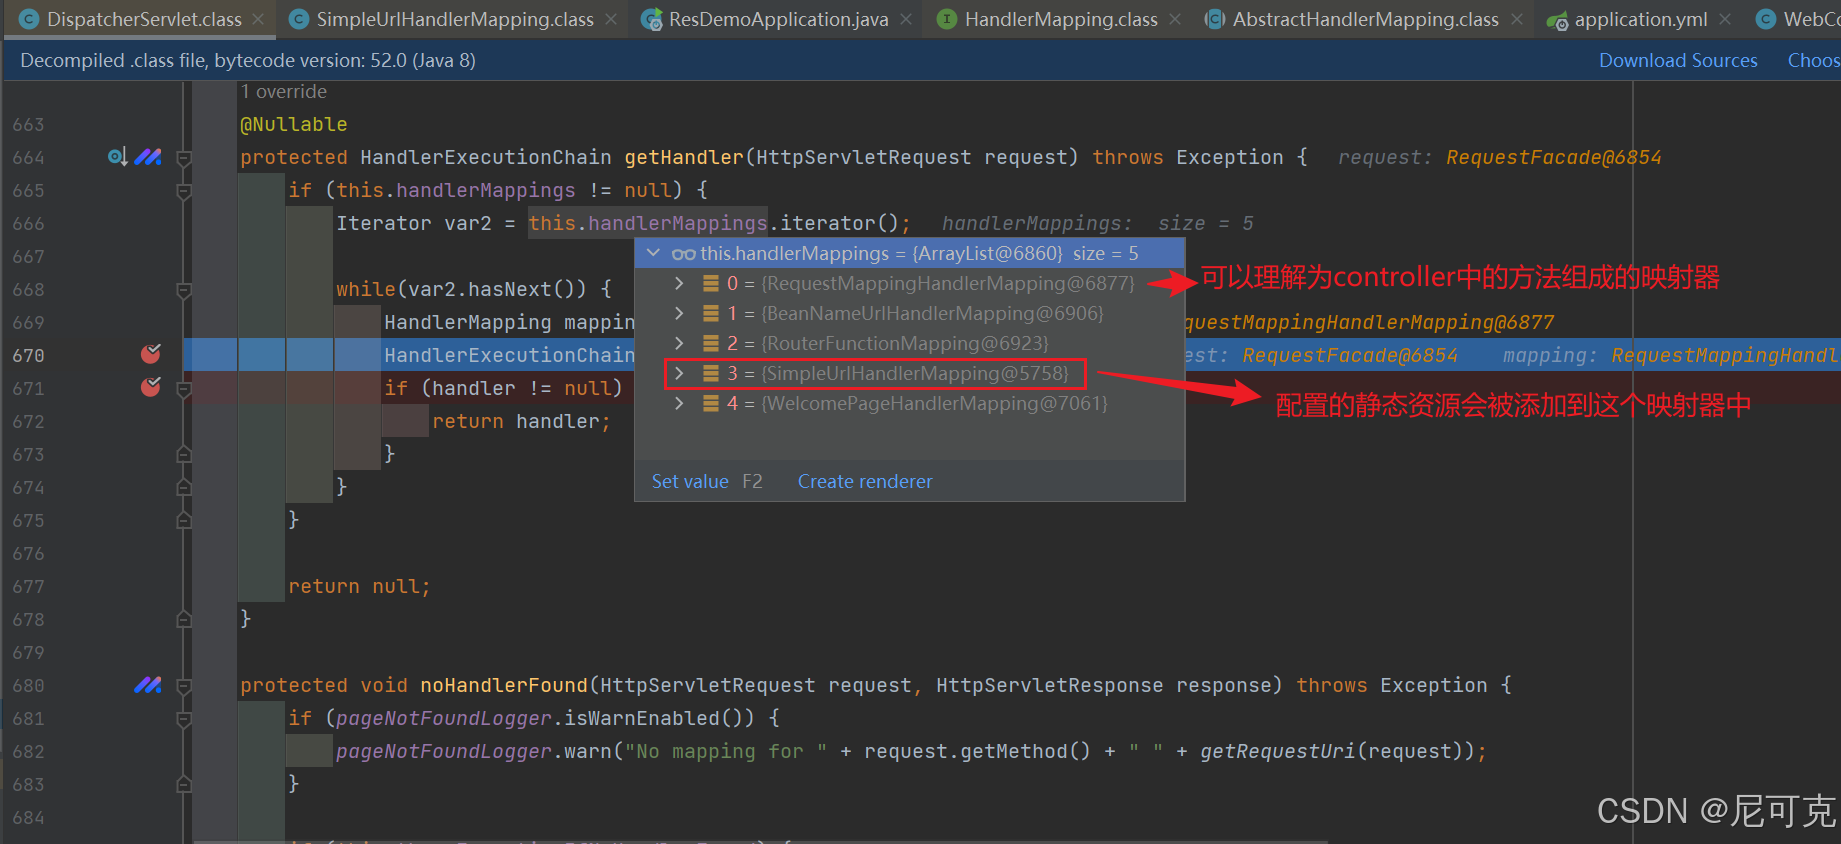This screenshot has width=1841, height=844.
Task: Expand element 2 RouterFunctionMapping
Action: pyautogui.click(x=679, y=343)
